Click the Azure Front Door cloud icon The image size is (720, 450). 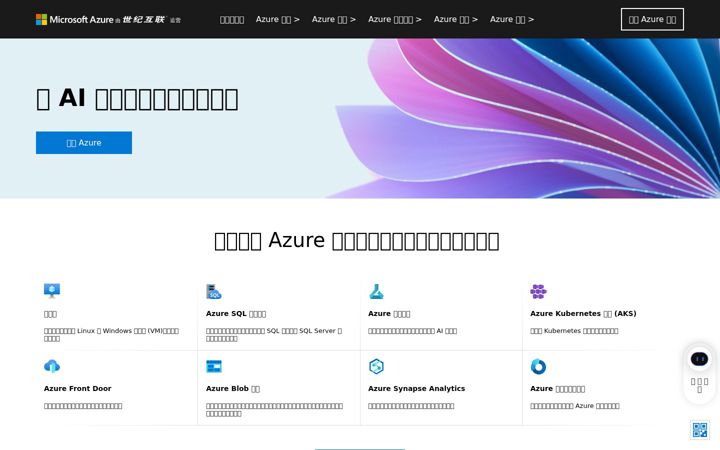(52, 366)
